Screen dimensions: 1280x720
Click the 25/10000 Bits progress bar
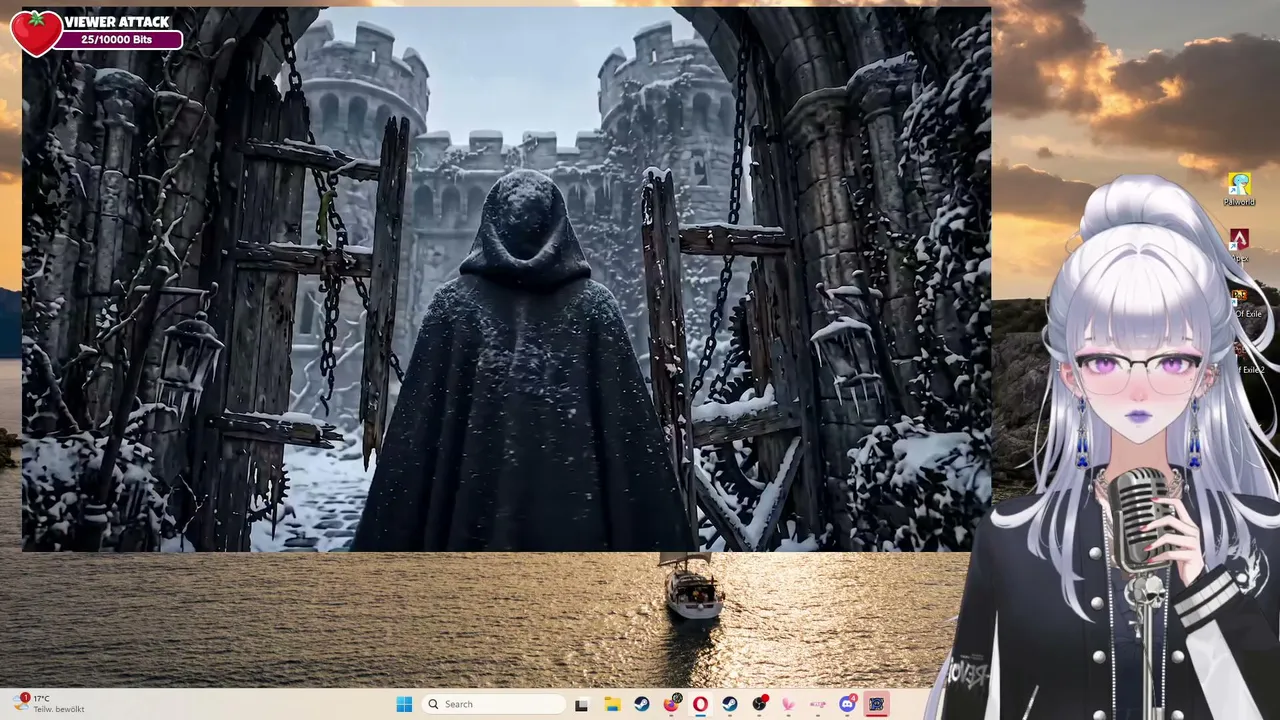[117, 40]
